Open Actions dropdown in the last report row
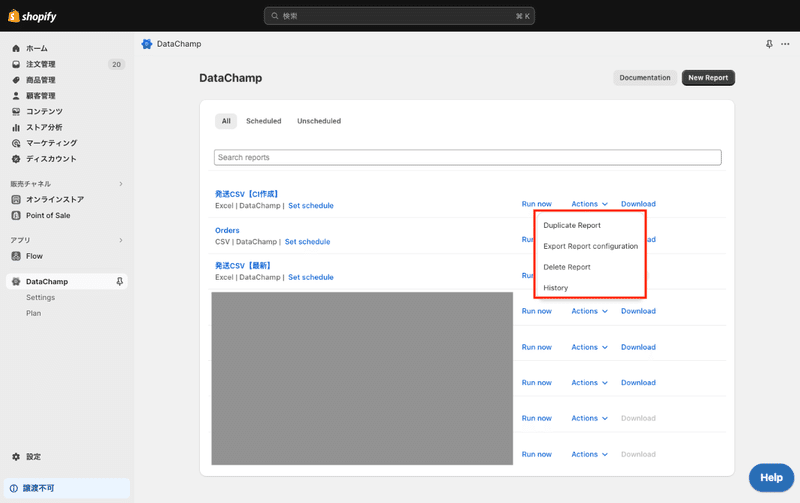Viewport: 800px width, 503px height. pyautogui.click(x=589, y=455)
